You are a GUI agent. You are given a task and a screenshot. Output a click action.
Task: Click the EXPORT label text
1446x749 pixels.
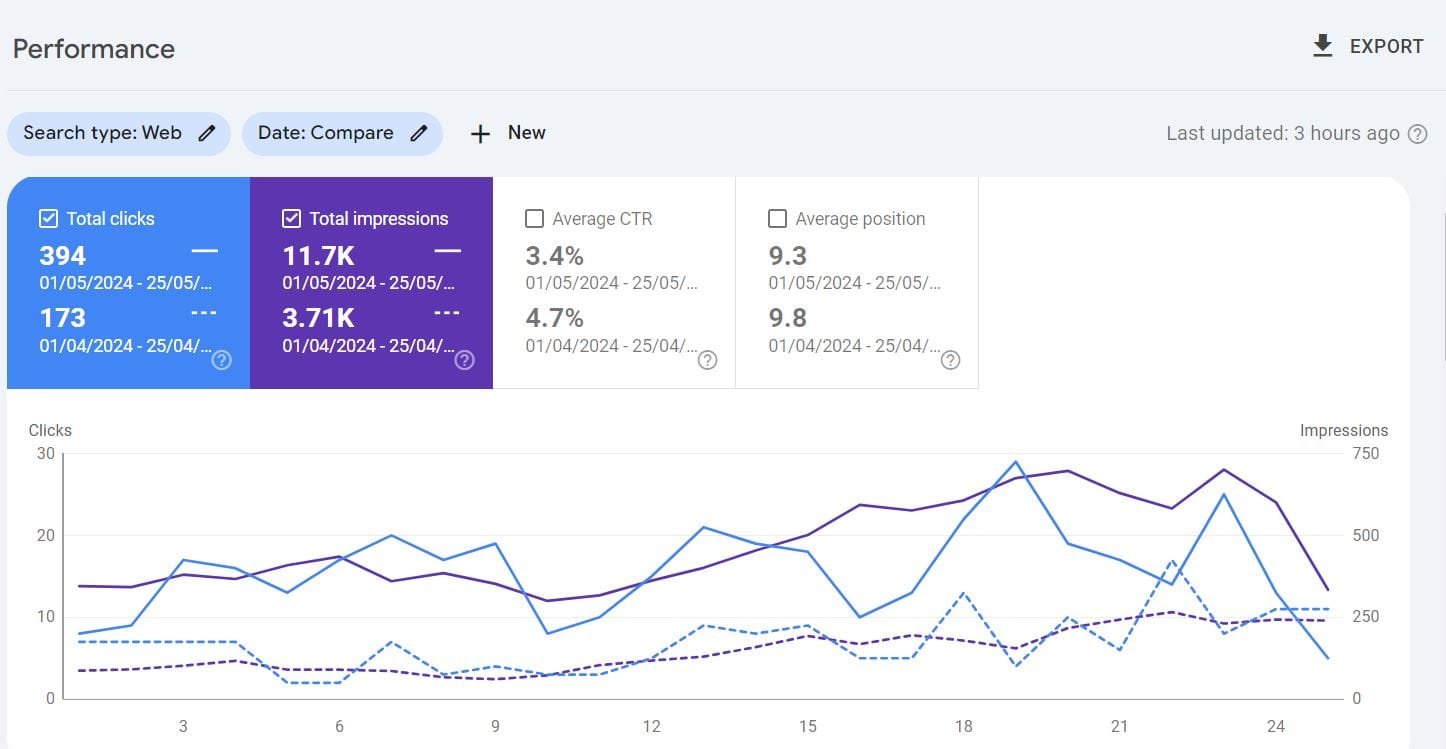(x=1386, y=46)
